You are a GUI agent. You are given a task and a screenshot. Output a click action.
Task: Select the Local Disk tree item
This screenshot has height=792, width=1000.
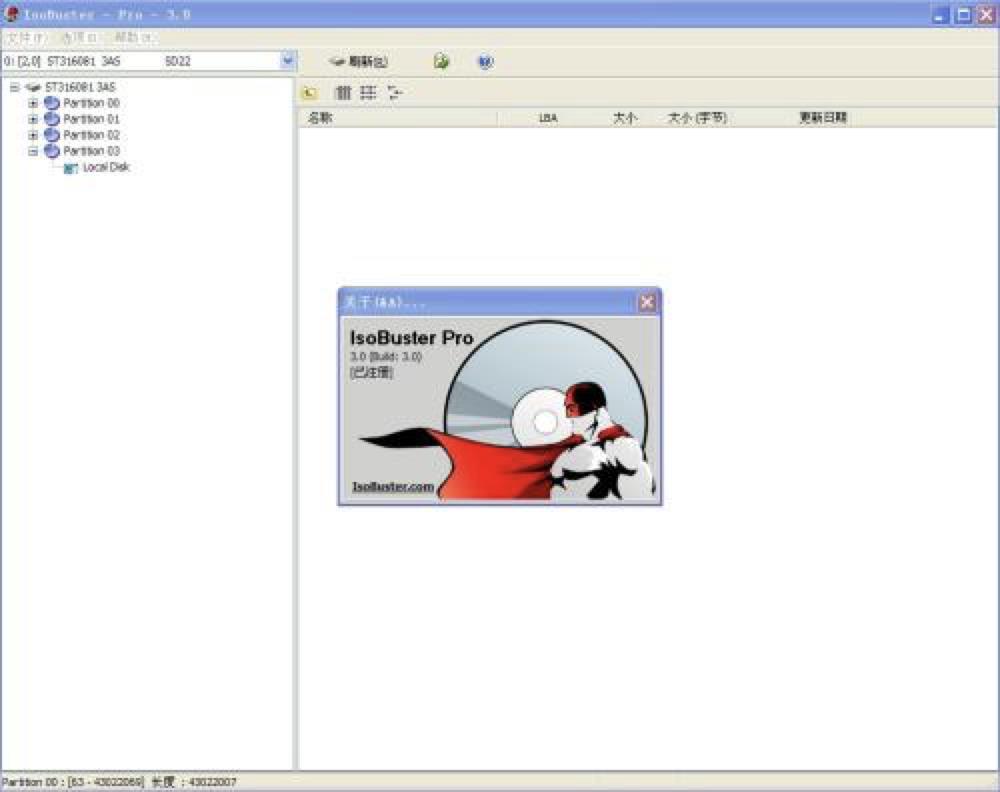point(106,167)
